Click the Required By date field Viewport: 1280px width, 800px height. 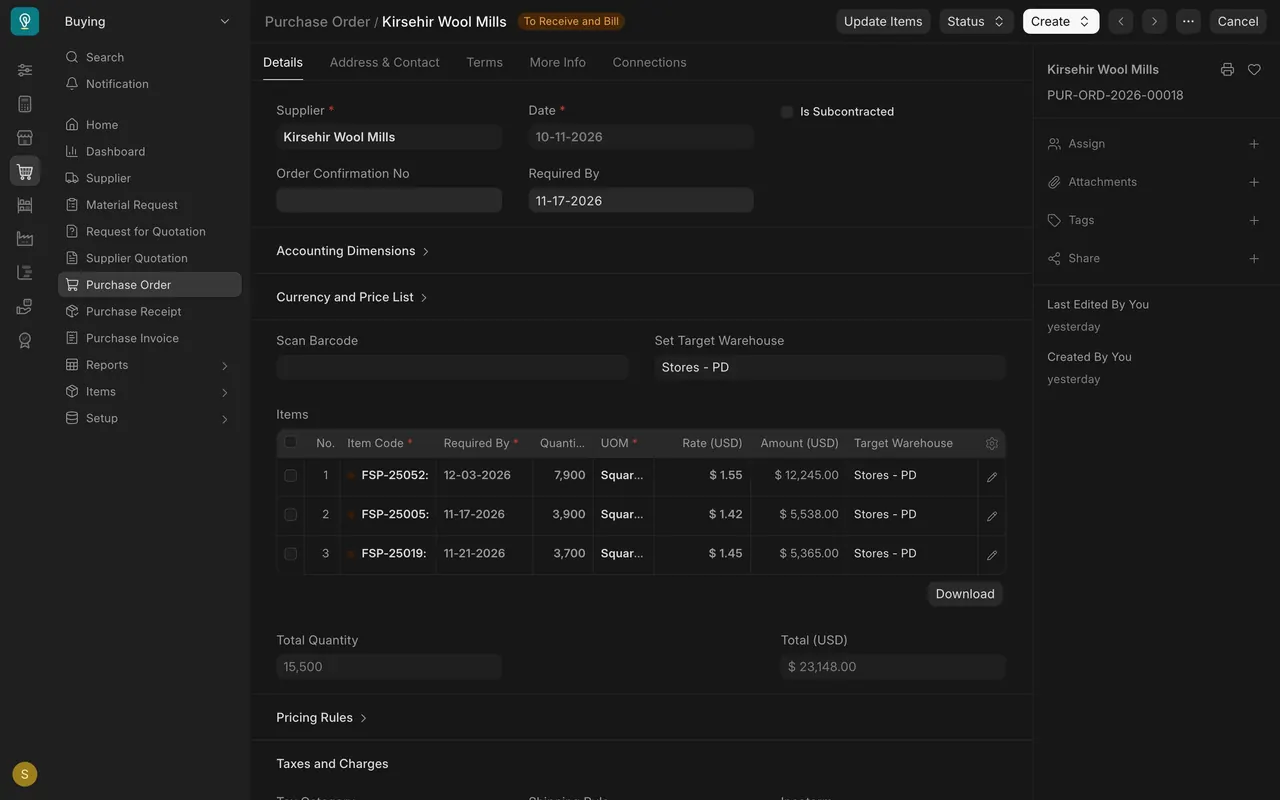pyautogui.click(x=641, y=200)
